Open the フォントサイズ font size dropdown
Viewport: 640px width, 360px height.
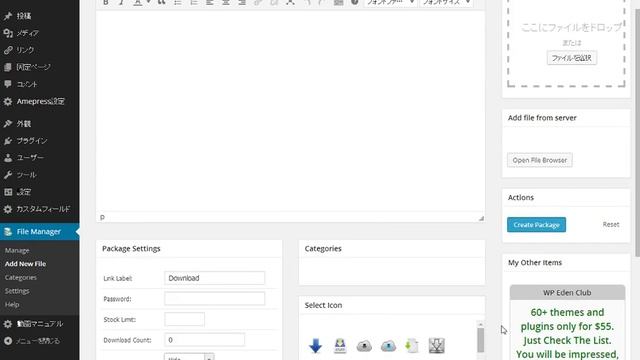tap(447, 2)
